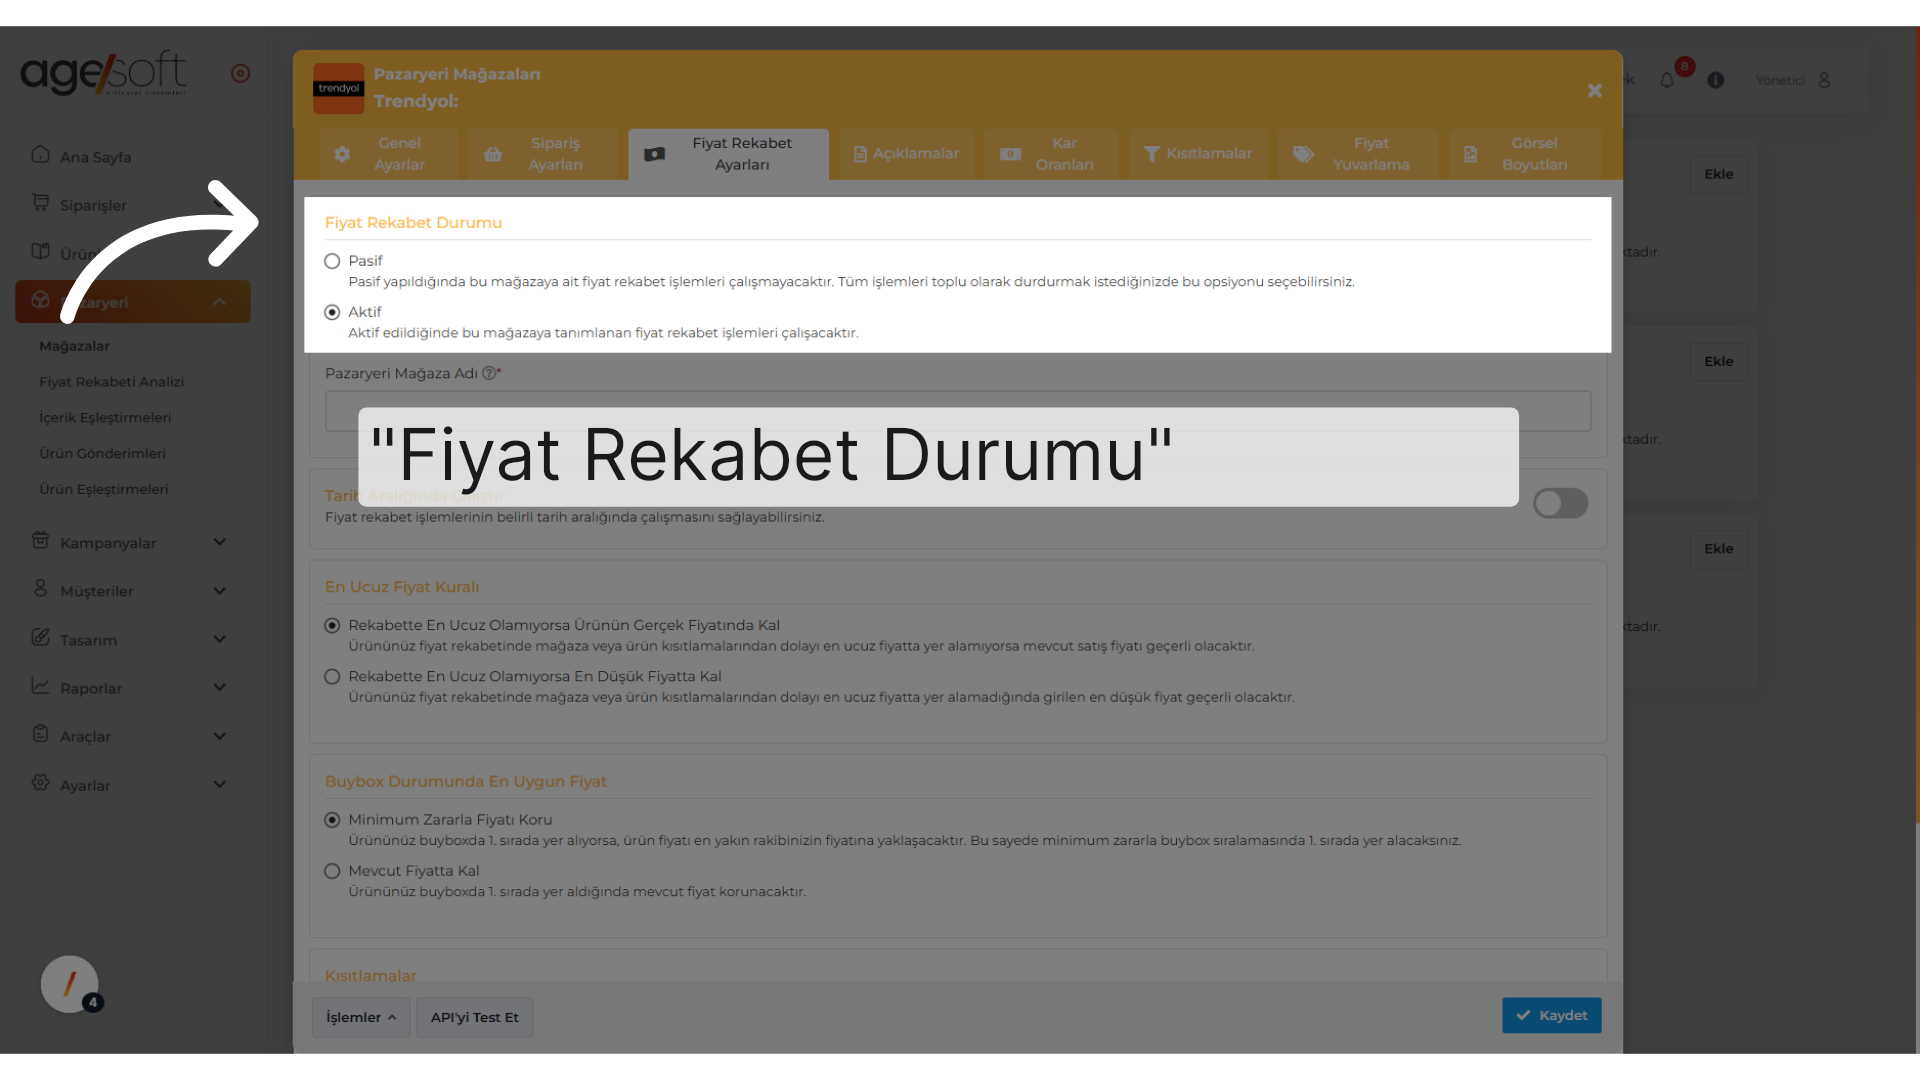Click the first Ekle button in background page
The height and width of the screenshot is (1080, 1920).
tap(1719, 174)
